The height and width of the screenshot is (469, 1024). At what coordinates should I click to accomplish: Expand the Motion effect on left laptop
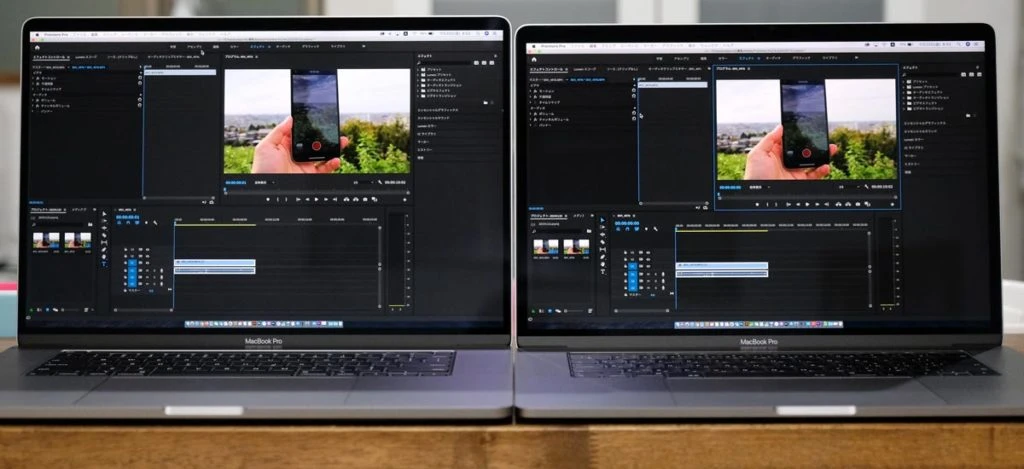click(33, 78)
